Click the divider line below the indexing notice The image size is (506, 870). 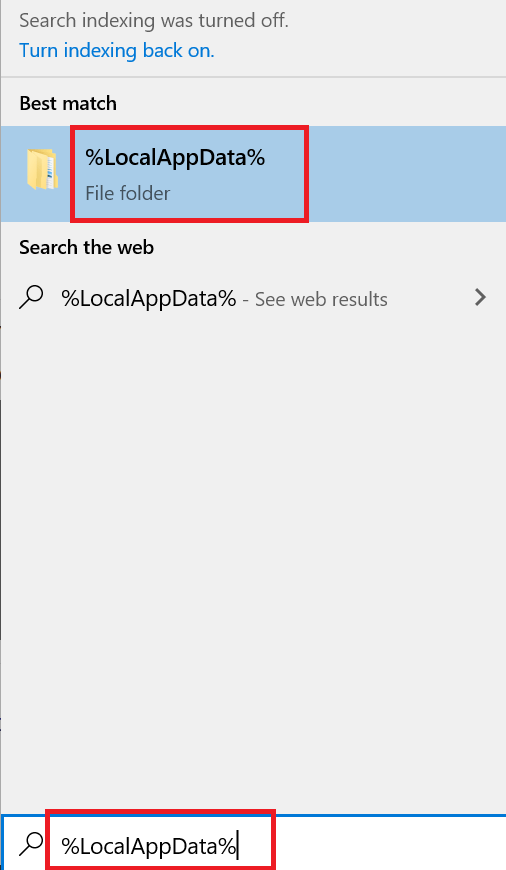pyautogui.click(x=253, y=77)
